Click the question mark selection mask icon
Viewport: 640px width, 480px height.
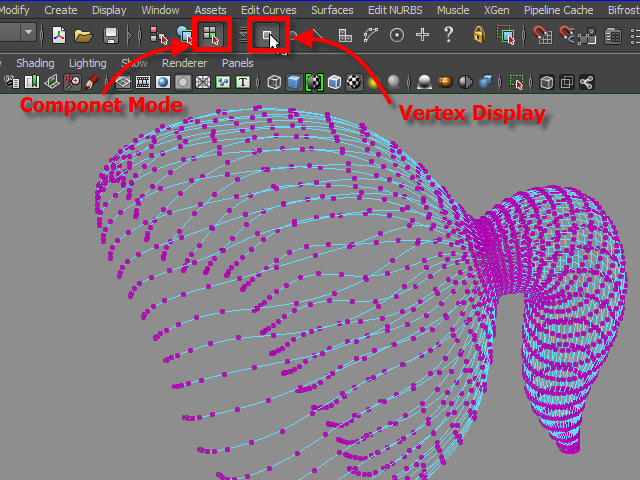[x=448, y=35]
